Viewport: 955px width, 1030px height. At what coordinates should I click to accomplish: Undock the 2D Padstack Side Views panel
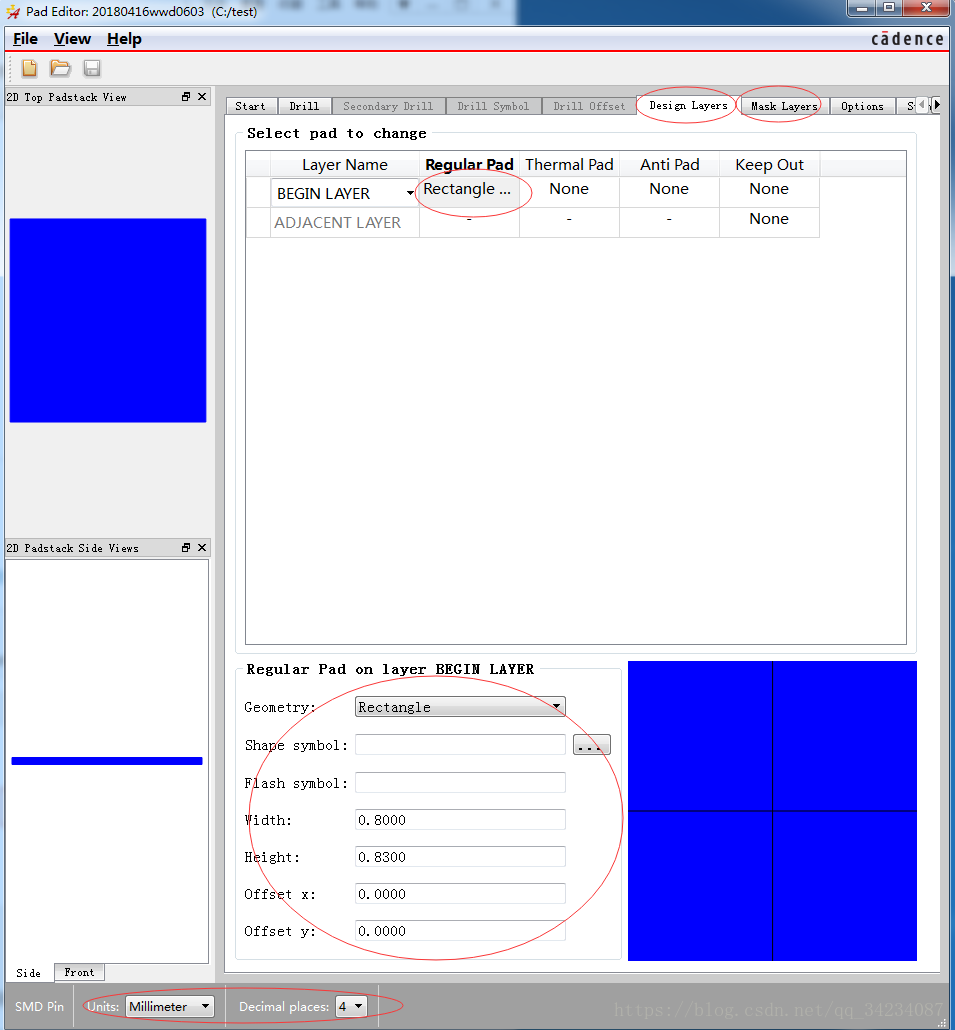point(186,548)
